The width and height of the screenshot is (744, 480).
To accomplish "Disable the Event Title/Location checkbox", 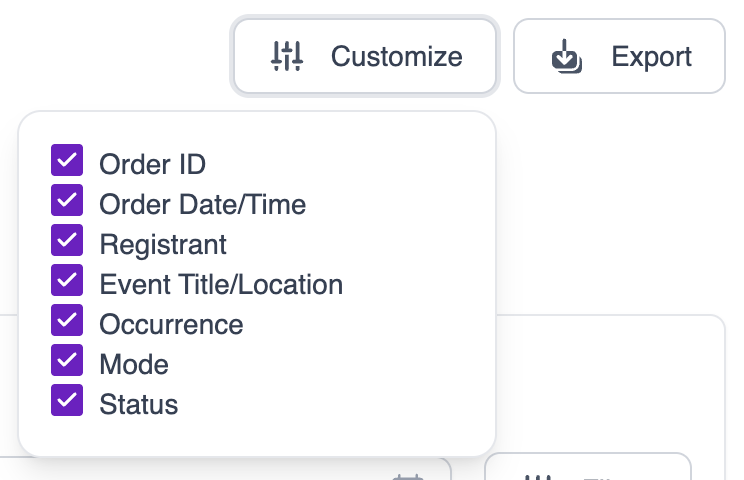I will 67,281.
